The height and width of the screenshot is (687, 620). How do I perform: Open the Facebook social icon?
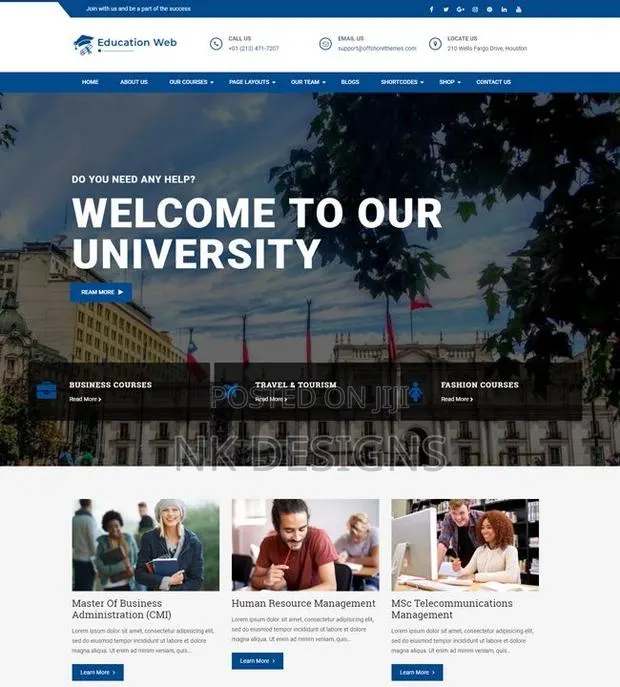[x=431, y=9]
